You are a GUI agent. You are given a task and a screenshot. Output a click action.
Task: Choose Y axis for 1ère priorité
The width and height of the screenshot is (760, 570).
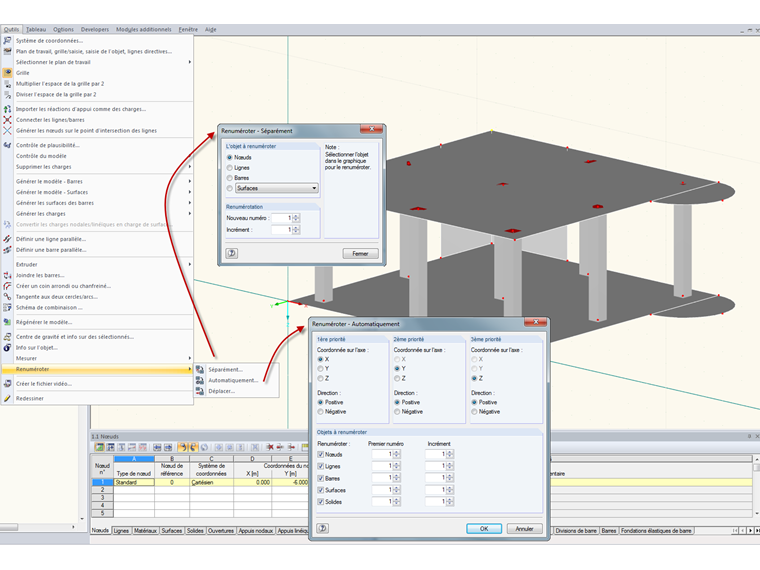coord(320,369)
